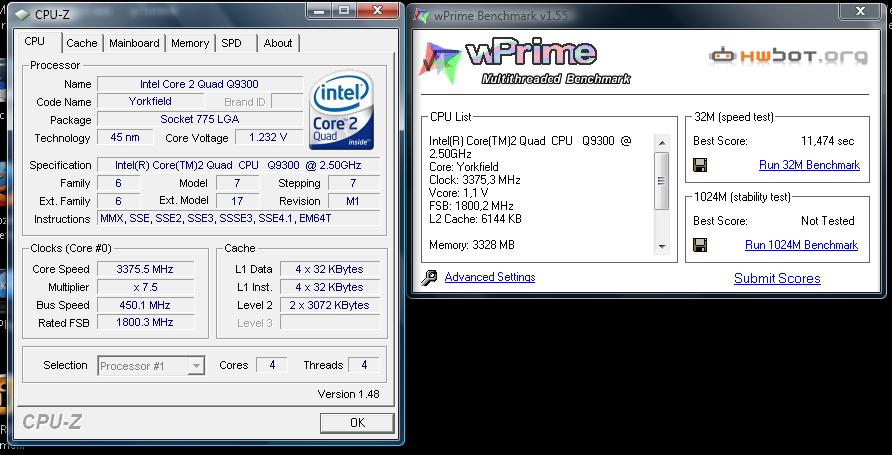The image size is (892, 455).
Task: Click the Threads value 4
Action: [364, 365]
